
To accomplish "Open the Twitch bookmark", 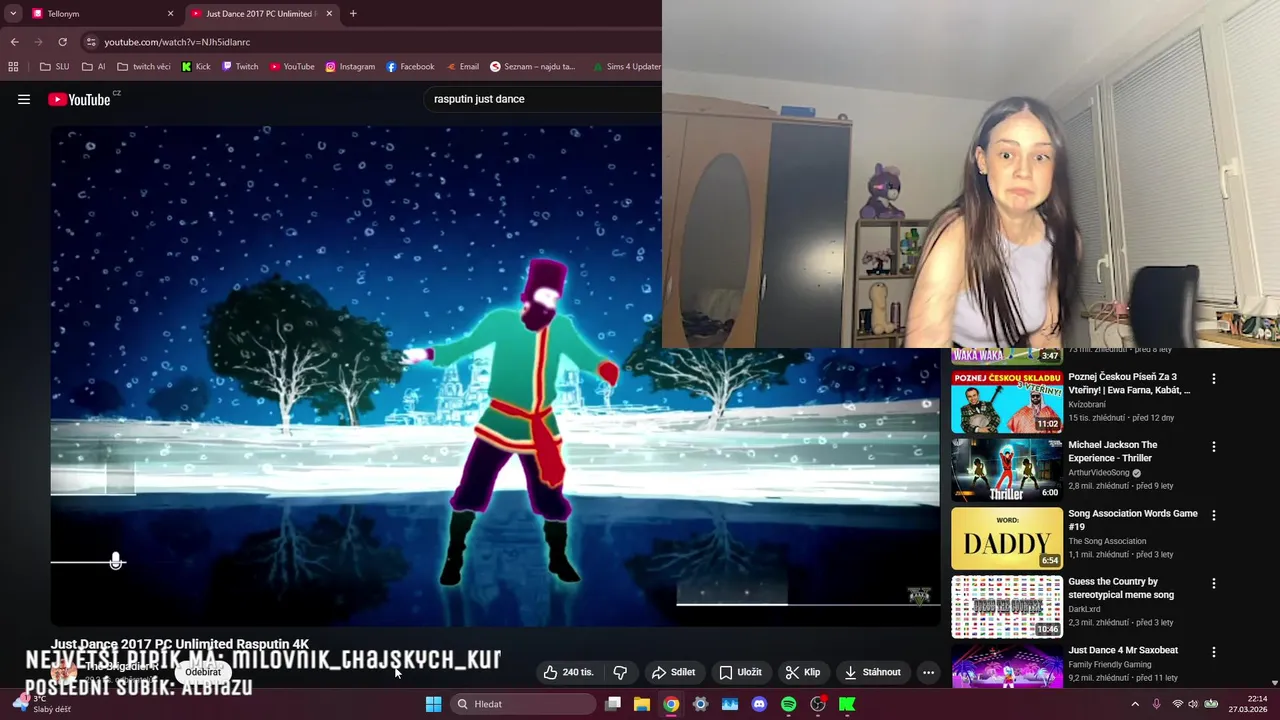I will (x=240, y=67).
